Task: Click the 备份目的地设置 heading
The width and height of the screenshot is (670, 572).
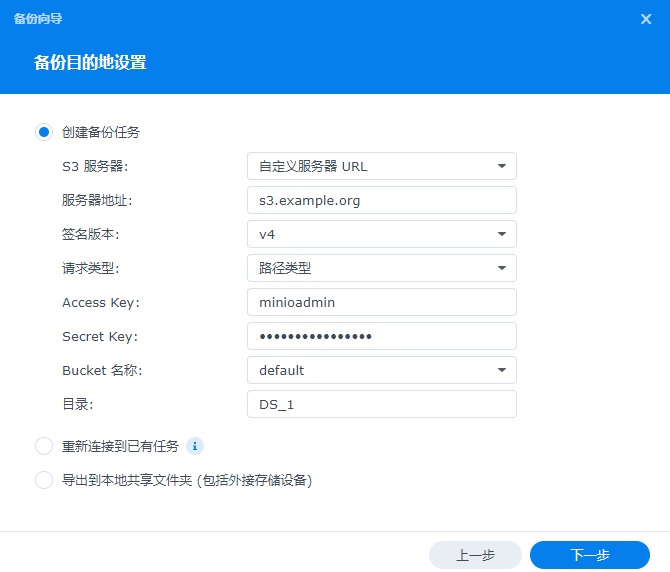Action: tap(90, 62)
